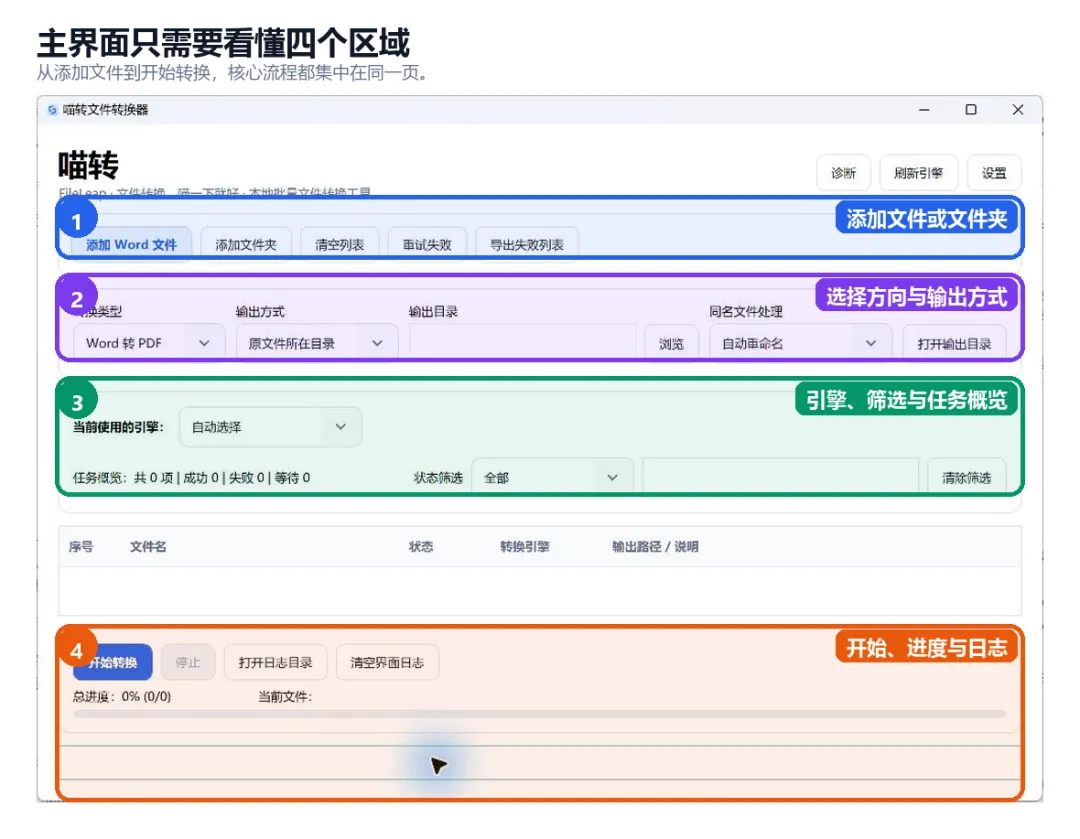Open the Word 转 PDF conversion type dropdown
Screen dimensions: 1080x839
click(149, 343)
